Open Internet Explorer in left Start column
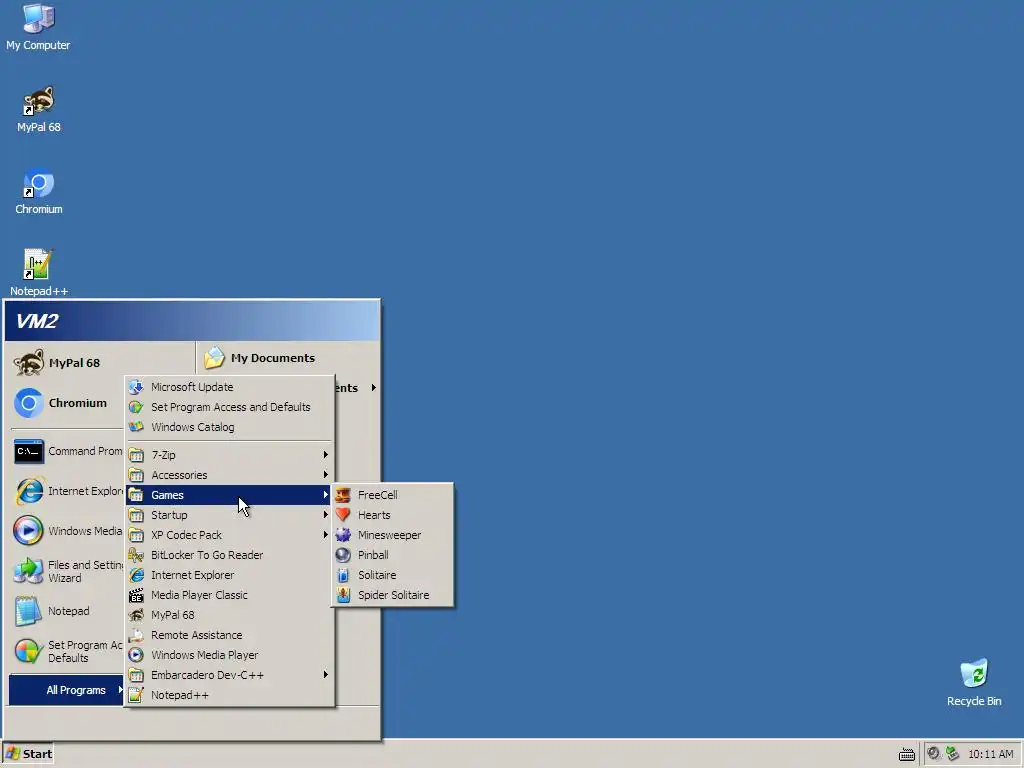This screenshot has width=1024, height=768. pyautogui.click(x=67, y=491)
